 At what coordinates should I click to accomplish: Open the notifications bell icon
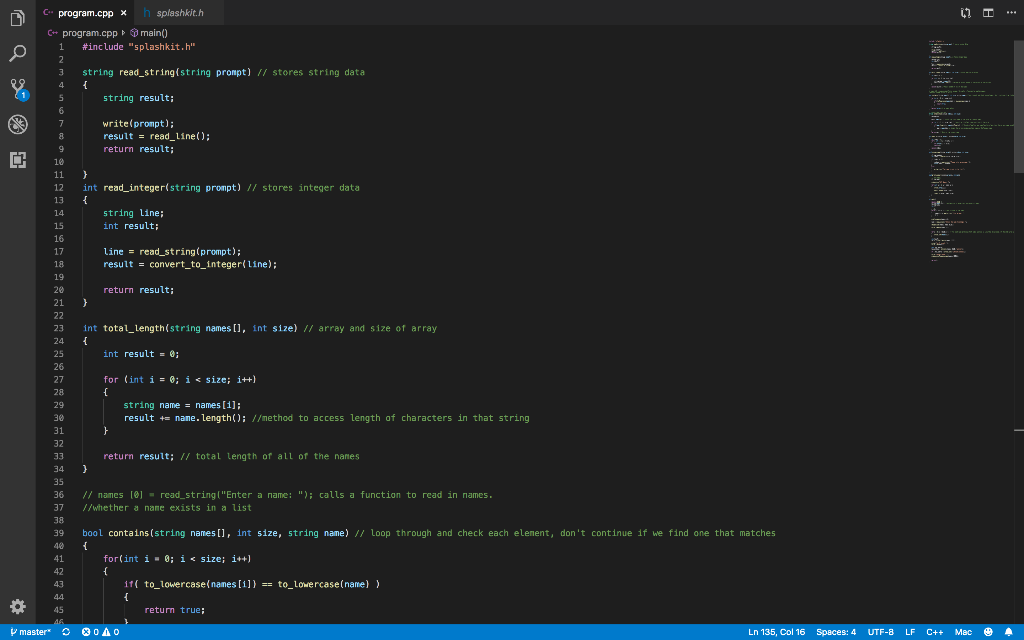pyautogui.click(x=1008, y=632)
